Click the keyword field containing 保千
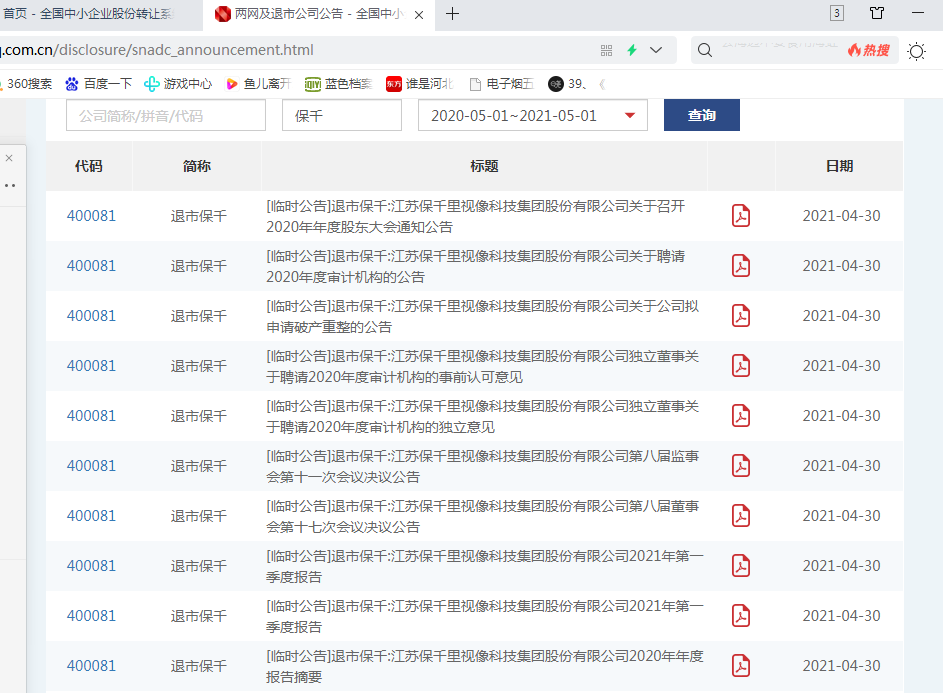The image size is (943, 693). [342, 115]
